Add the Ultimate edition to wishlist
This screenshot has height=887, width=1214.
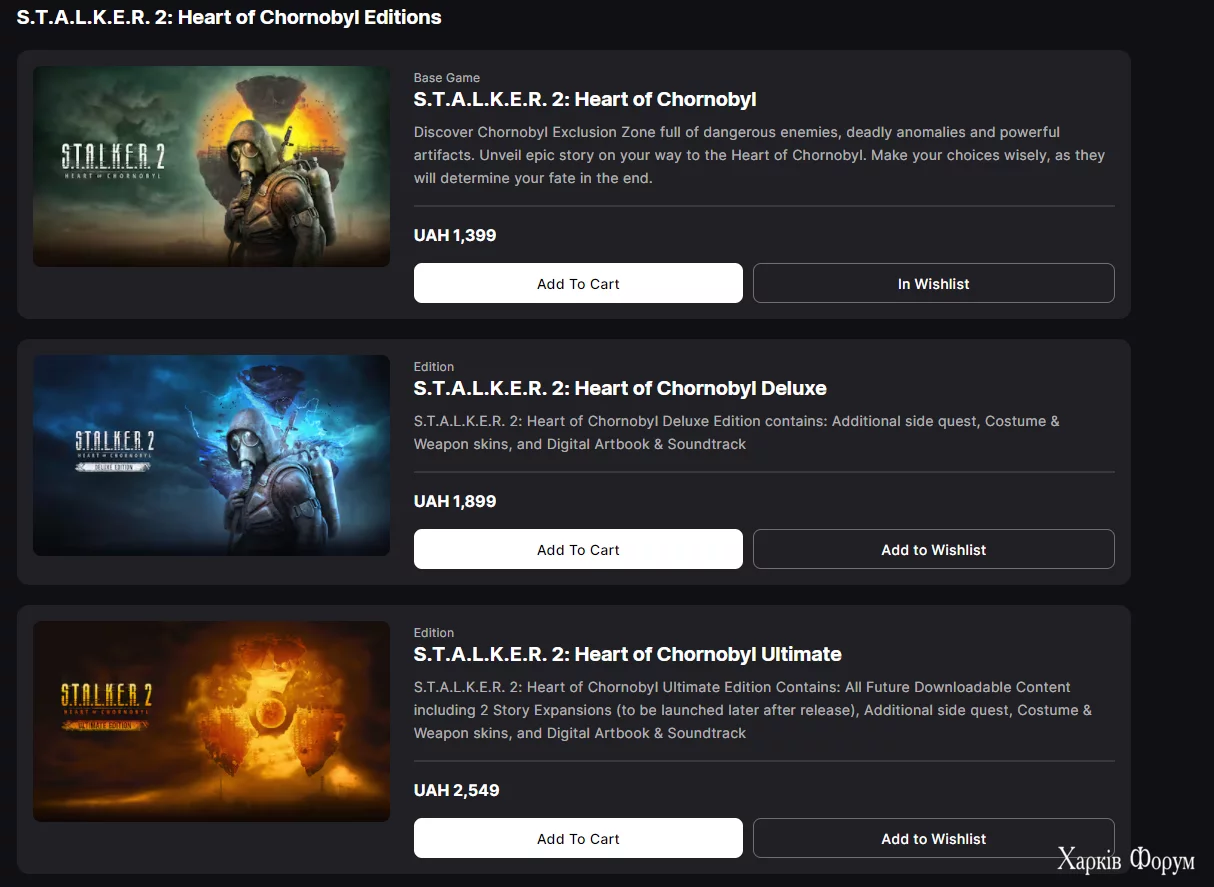click(933, 838)
